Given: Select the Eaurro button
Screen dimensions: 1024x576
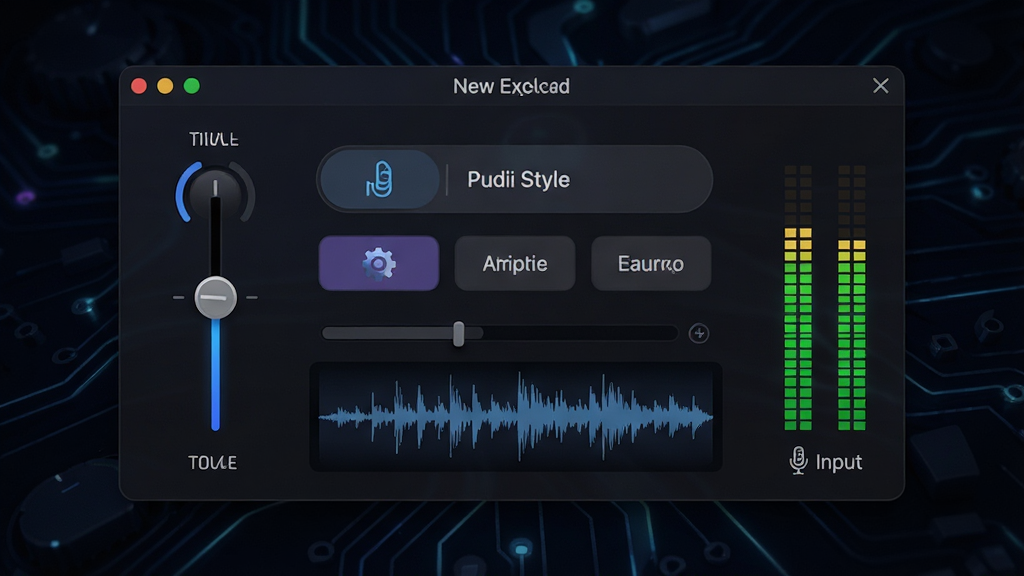Looking at the screenshot, I should coord(650,263).
